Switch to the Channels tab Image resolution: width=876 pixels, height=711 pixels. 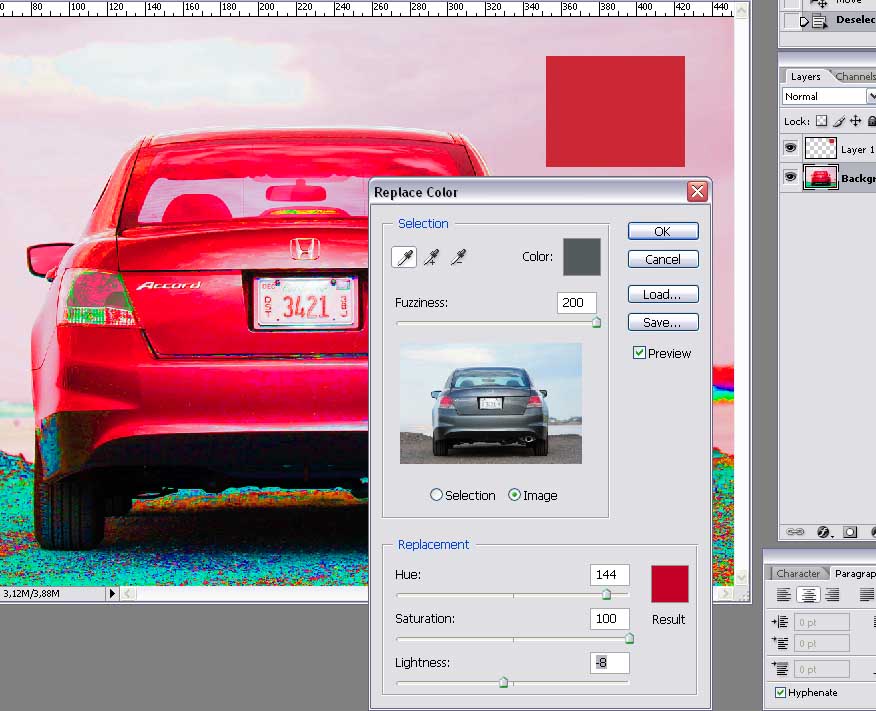tap(855, 77)
